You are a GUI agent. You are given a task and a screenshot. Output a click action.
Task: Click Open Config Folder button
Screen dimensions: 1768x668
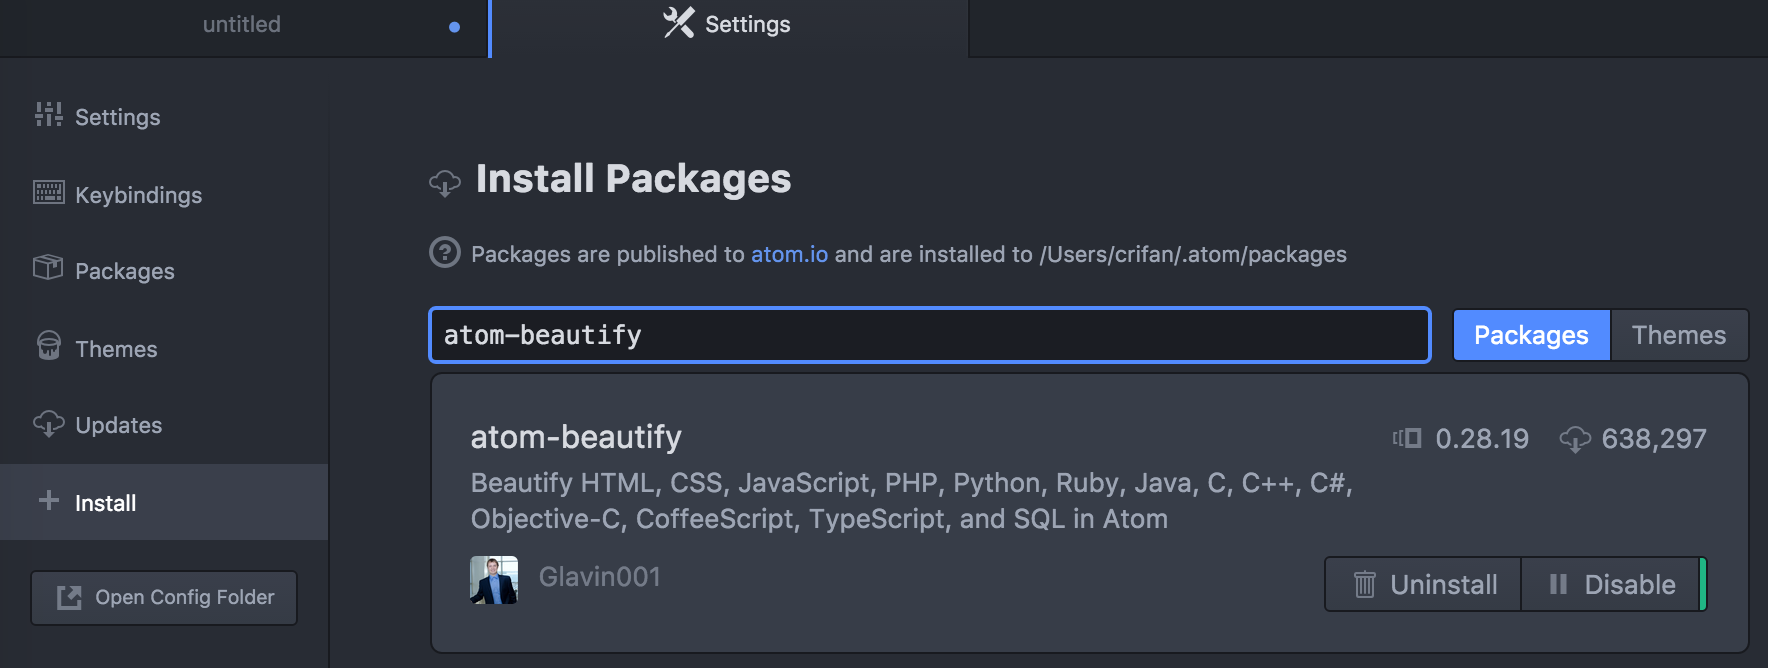tap(164, 598)
